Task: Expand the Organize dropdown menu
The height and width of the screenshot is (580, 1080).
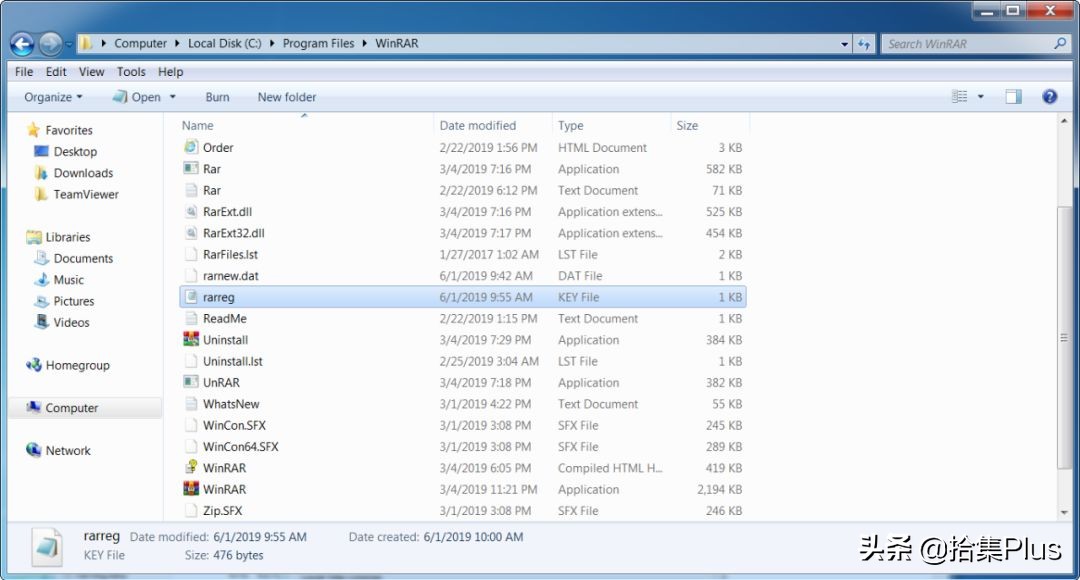Action: 53,97
